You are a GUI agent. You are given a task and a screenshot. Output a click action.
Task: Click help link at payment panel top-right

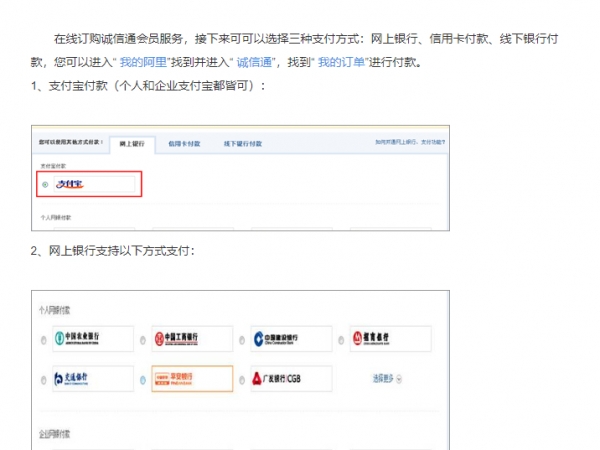408,143
